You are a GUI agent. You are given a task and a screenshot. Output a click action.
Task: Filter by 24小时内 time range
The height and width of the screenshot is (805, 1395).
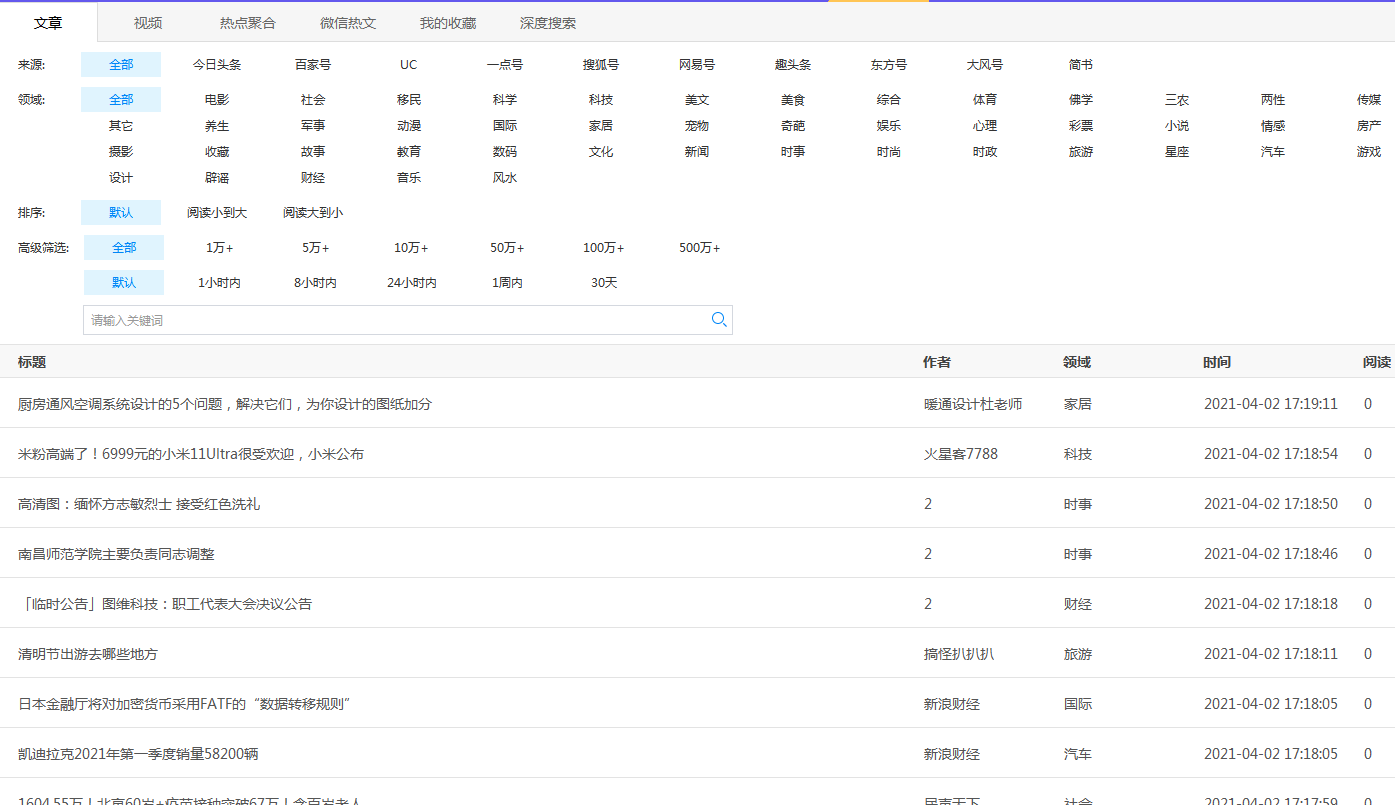(x=411, y=283)
